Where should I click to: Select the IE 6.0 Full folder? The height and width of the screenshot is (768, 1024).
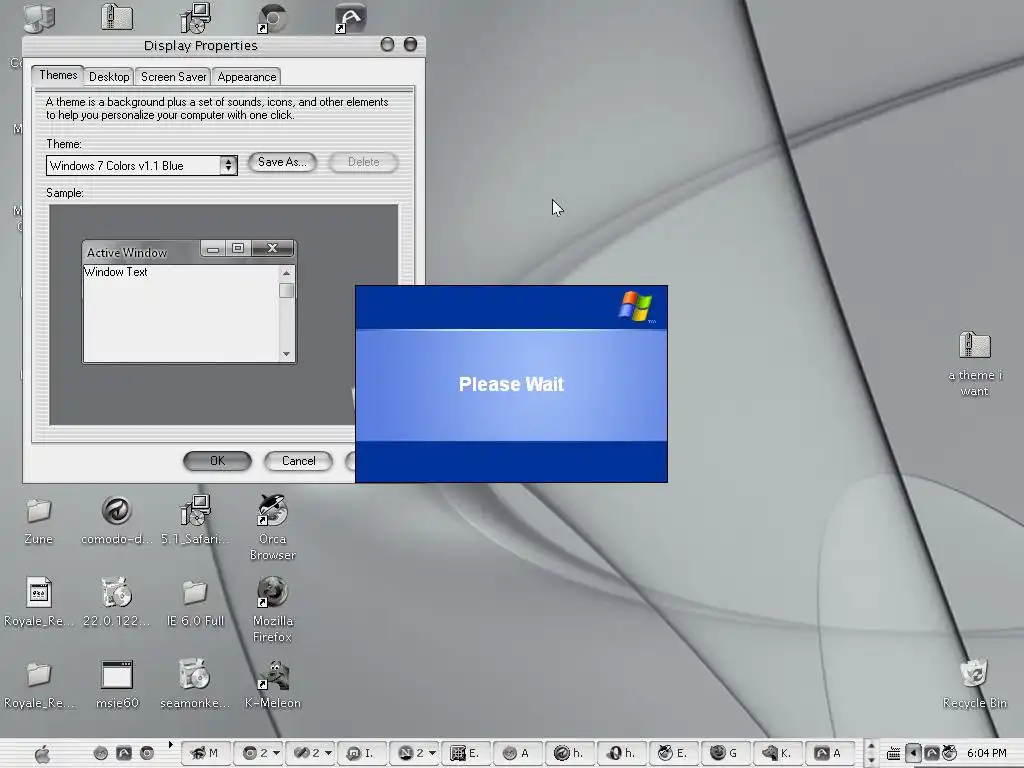tap(195, 602)
